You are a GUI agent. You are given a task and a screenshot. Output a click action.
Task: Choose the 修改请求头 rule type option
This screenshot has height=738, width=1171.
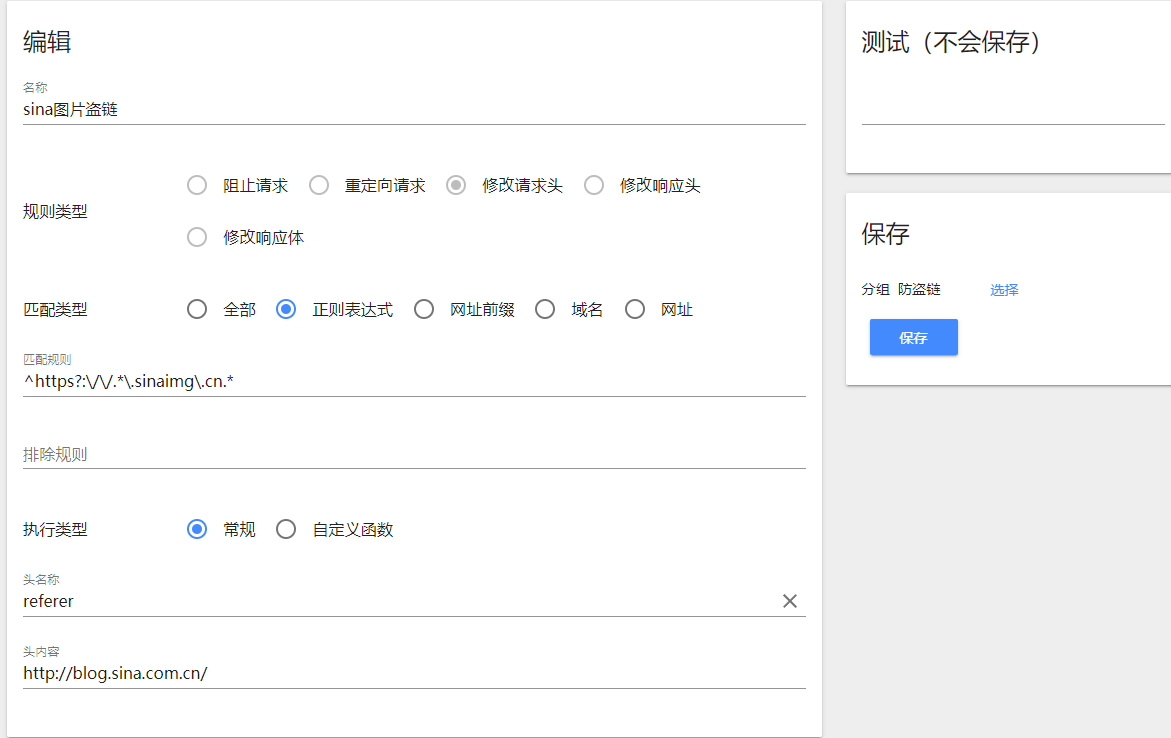pyautogui.click(x=456, y=185)
